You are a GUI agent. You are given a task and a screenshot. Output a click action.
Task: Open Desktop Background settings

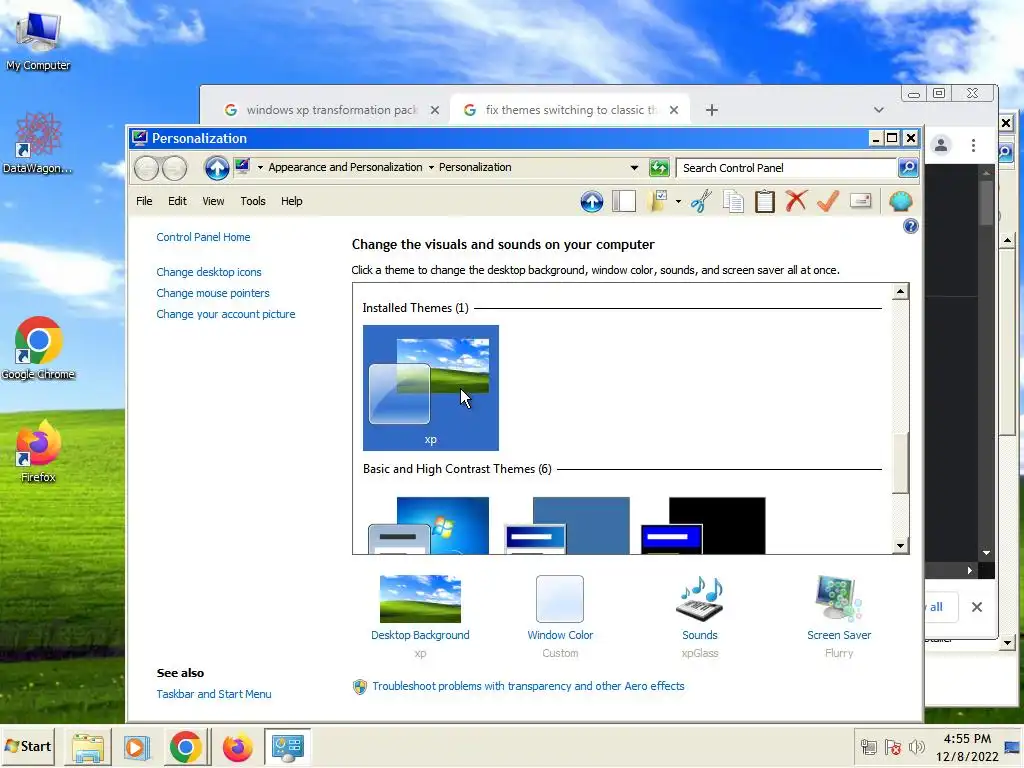click(x=420, y=599)
